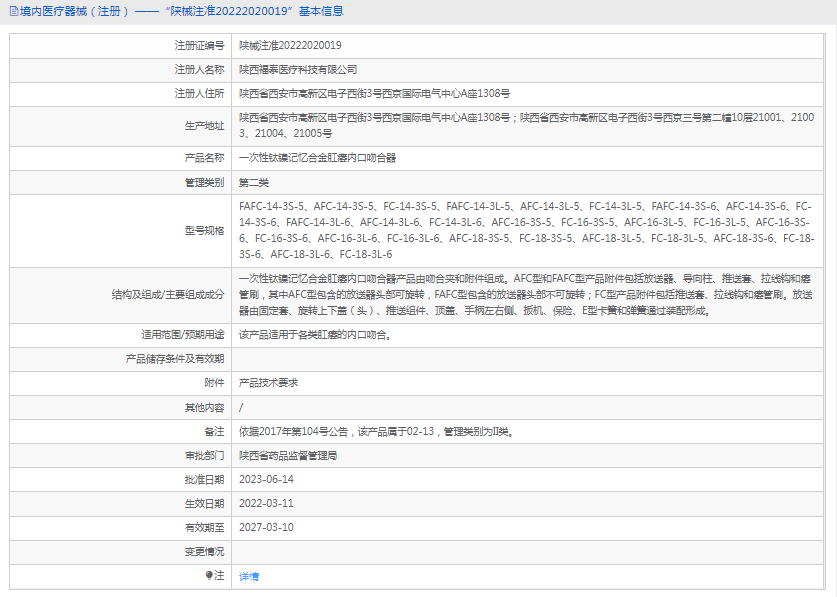
Task: Click the lightbulb icon beside 注
Action: pos(209,576)
